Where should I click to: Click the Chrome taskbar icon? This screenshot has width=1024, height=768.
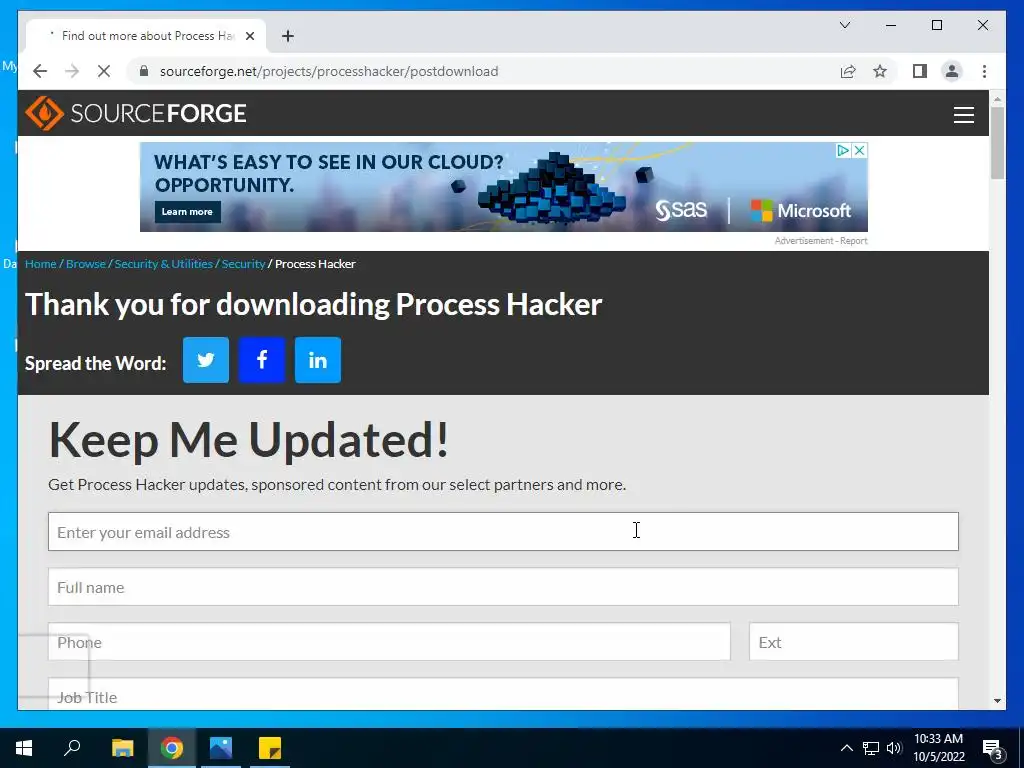(172, 748)
